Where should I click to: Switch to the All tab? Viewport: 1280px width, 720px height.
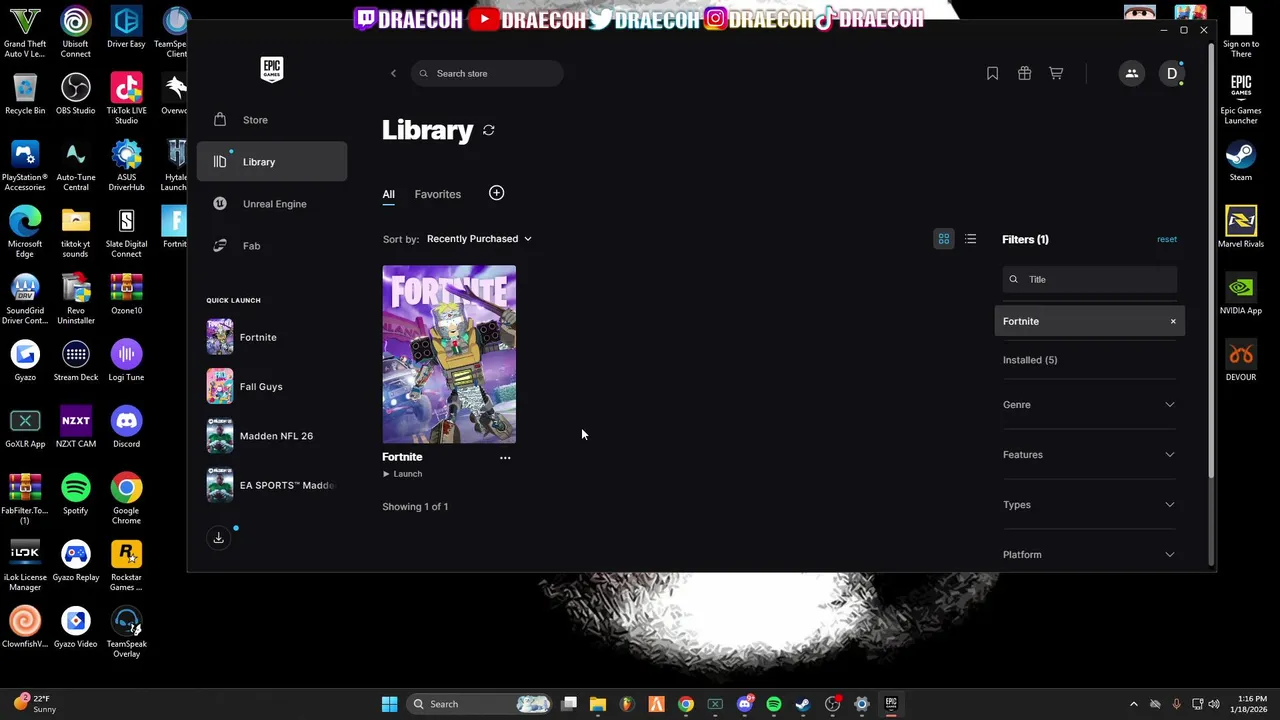click(x=388, y=195)
